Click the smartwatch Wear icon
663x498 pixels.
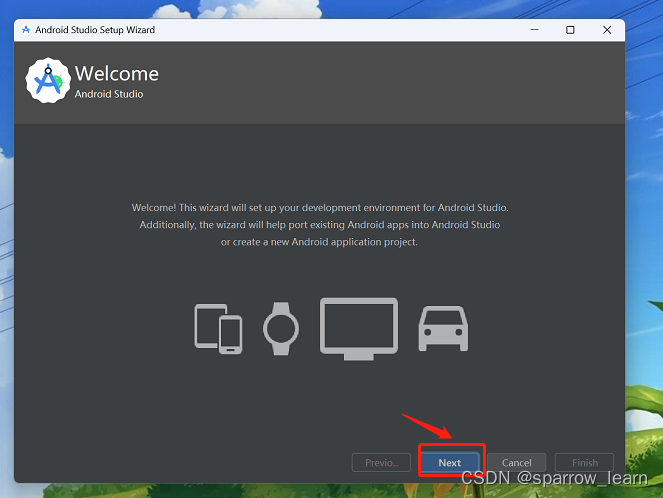pyautogui.click(x=281, y=328)
